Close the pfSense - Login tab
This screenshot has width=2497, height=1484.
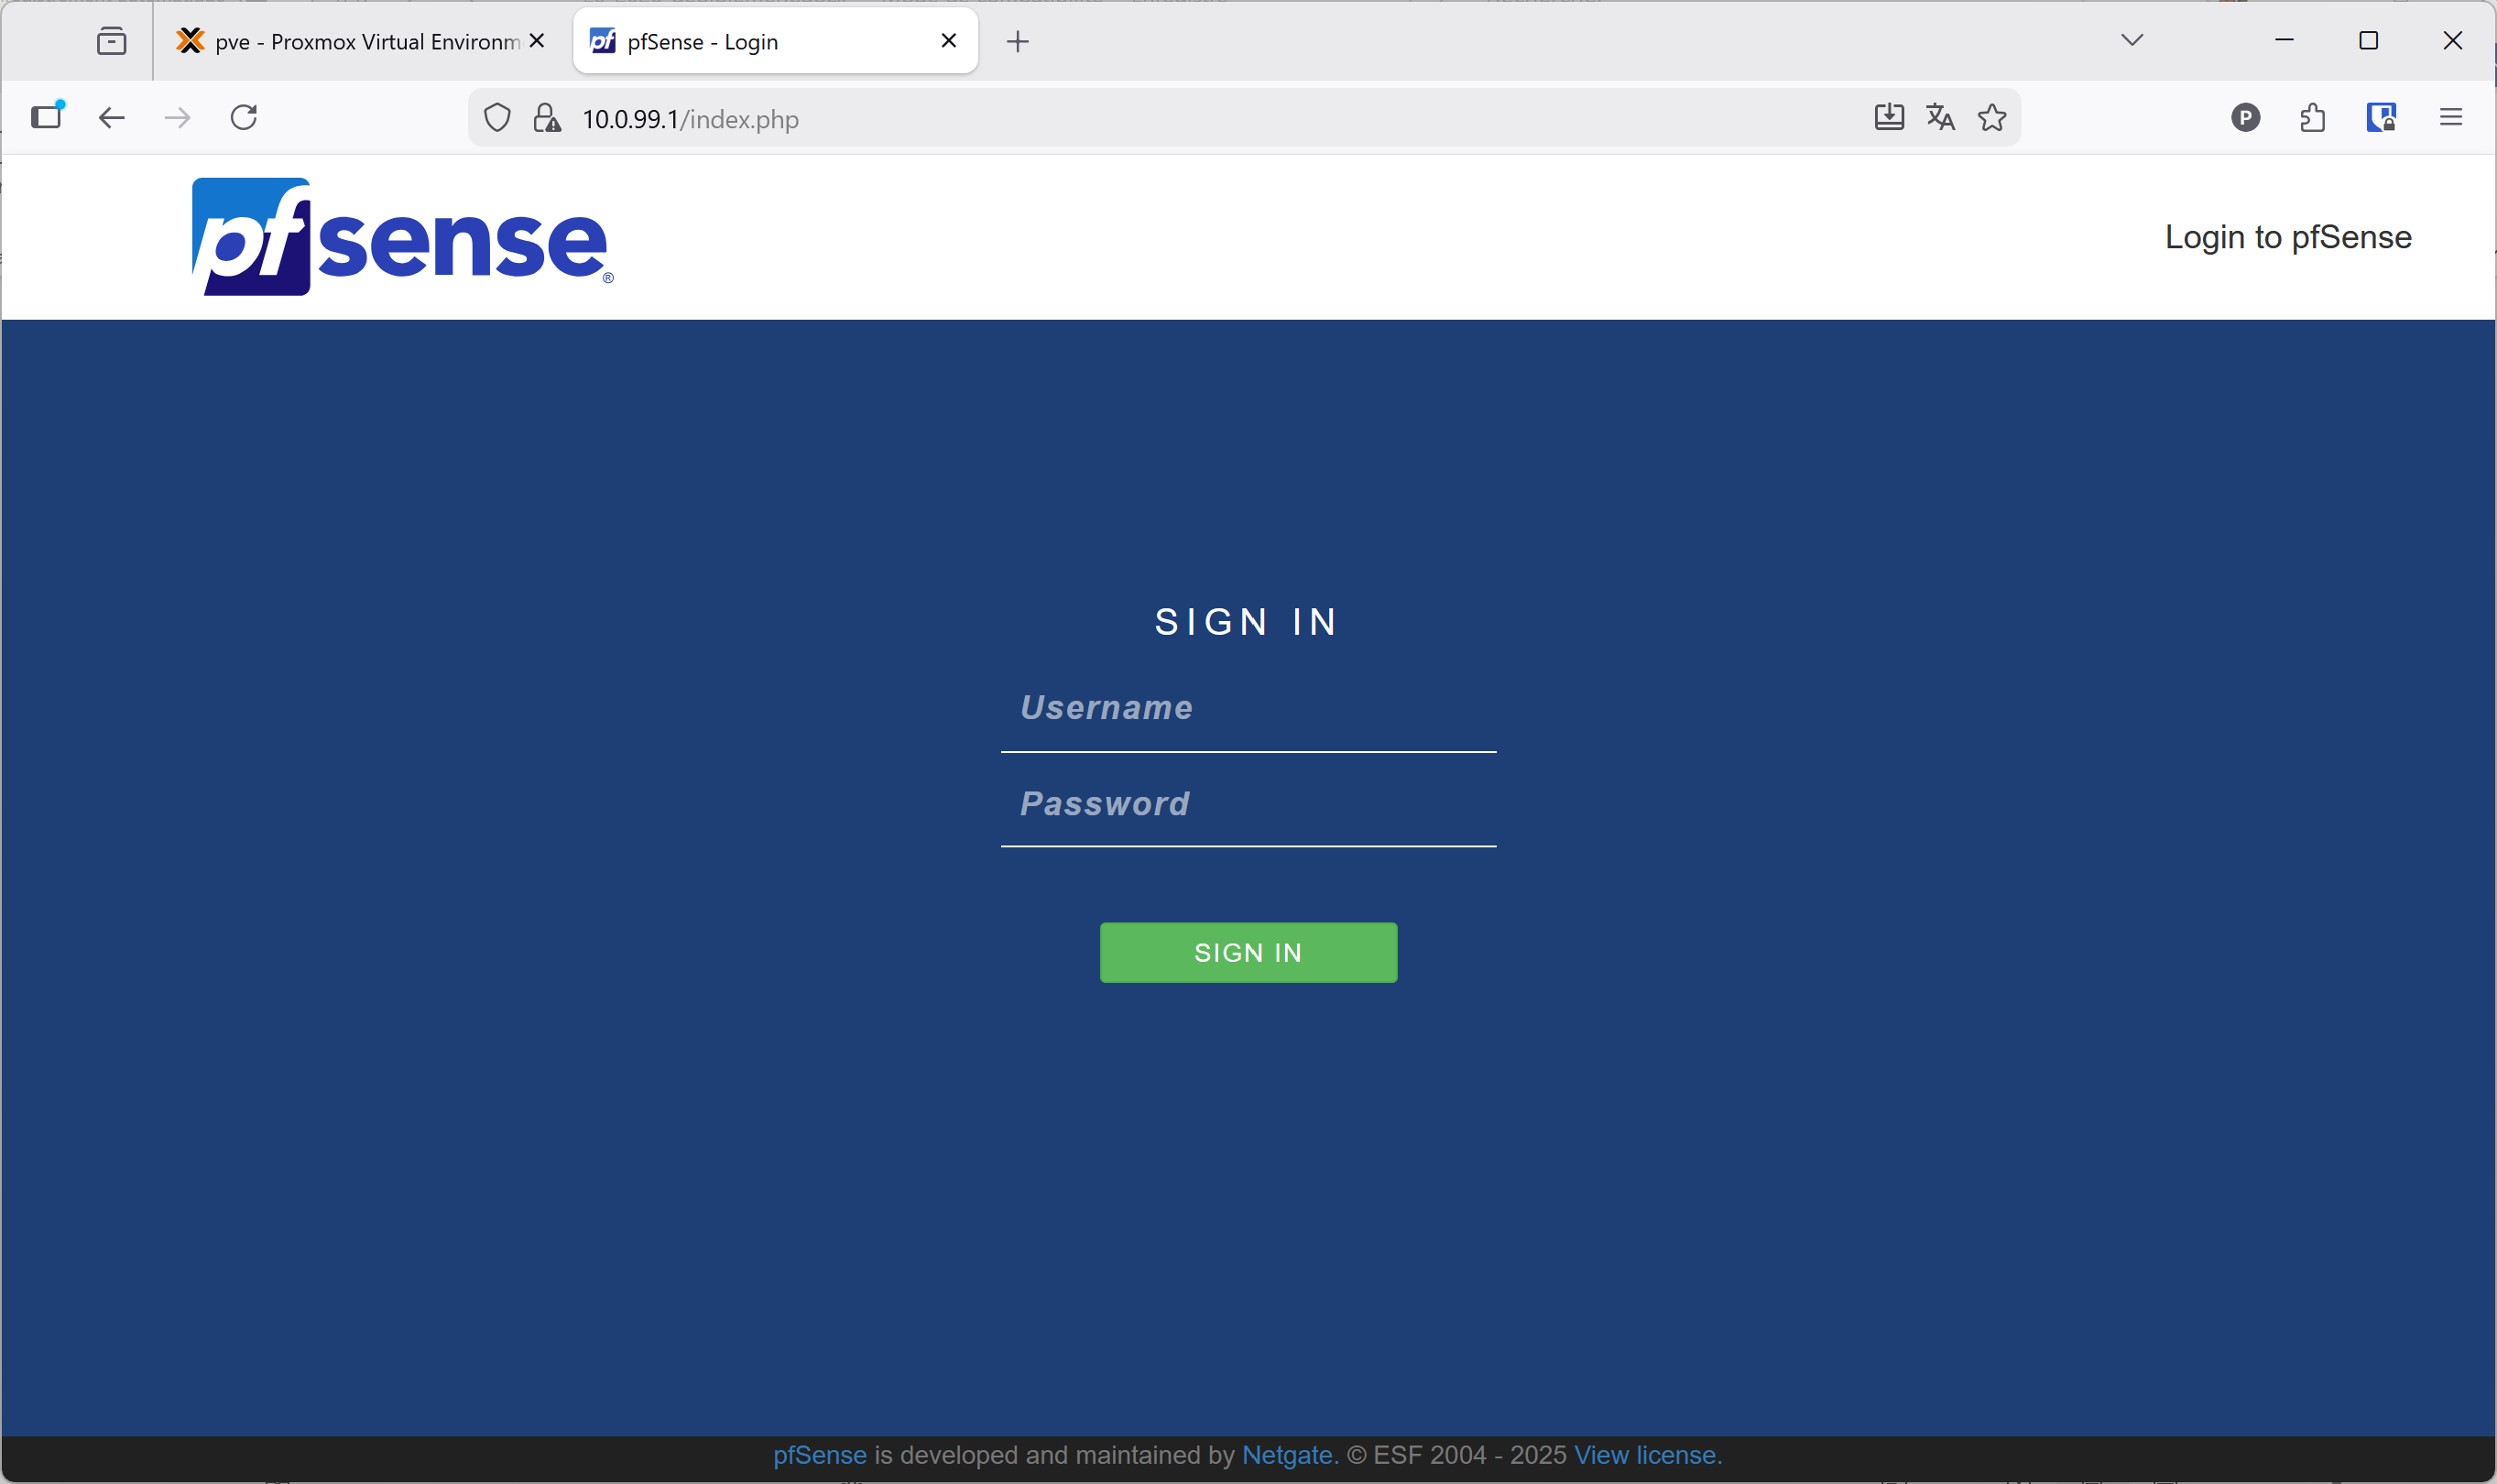(949, 41)
